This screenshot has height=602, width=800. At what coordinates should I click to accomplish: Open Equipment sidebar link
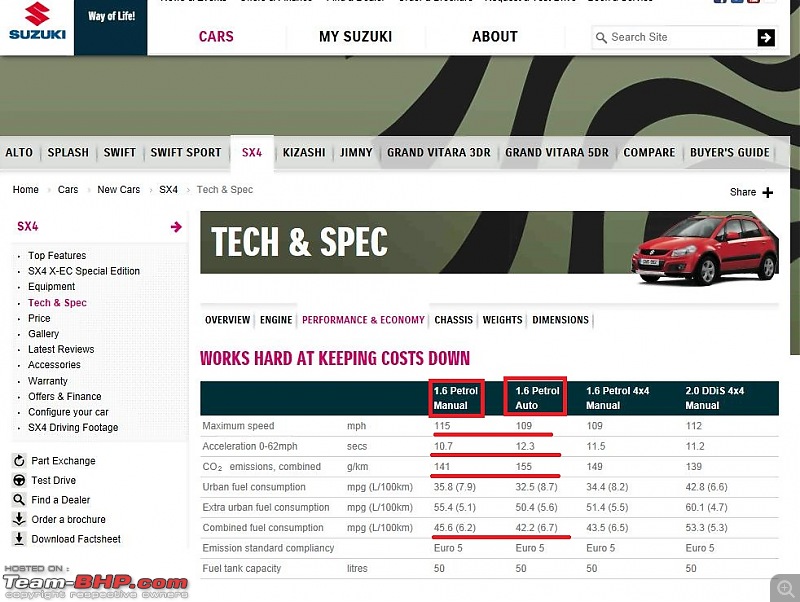click(52, 287)
